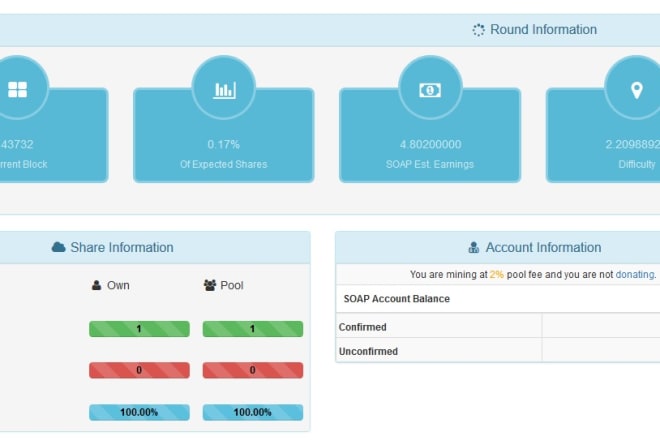Click the SOAP Est. Earnings label
Viewport: 660px width, 440px height.
430,164
